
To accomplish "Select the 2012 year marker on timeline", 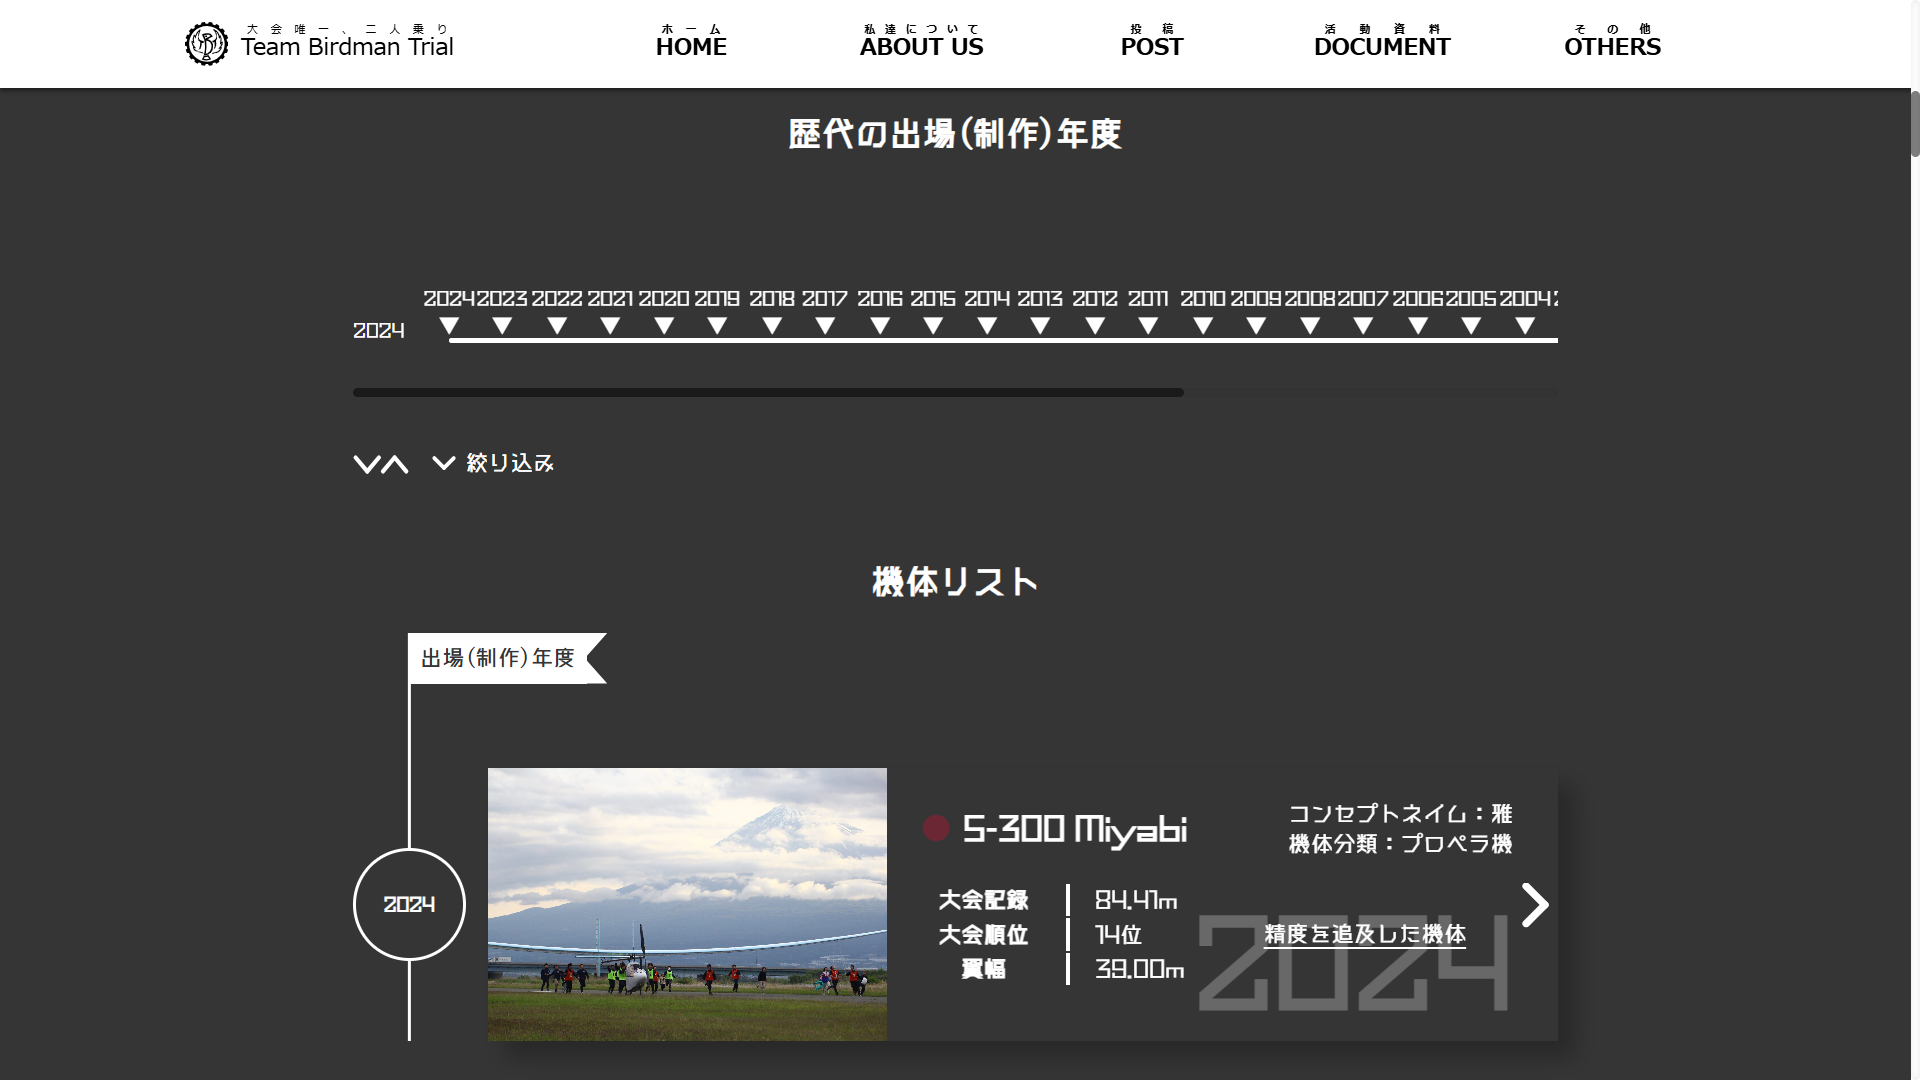I will pos(1095,327).
